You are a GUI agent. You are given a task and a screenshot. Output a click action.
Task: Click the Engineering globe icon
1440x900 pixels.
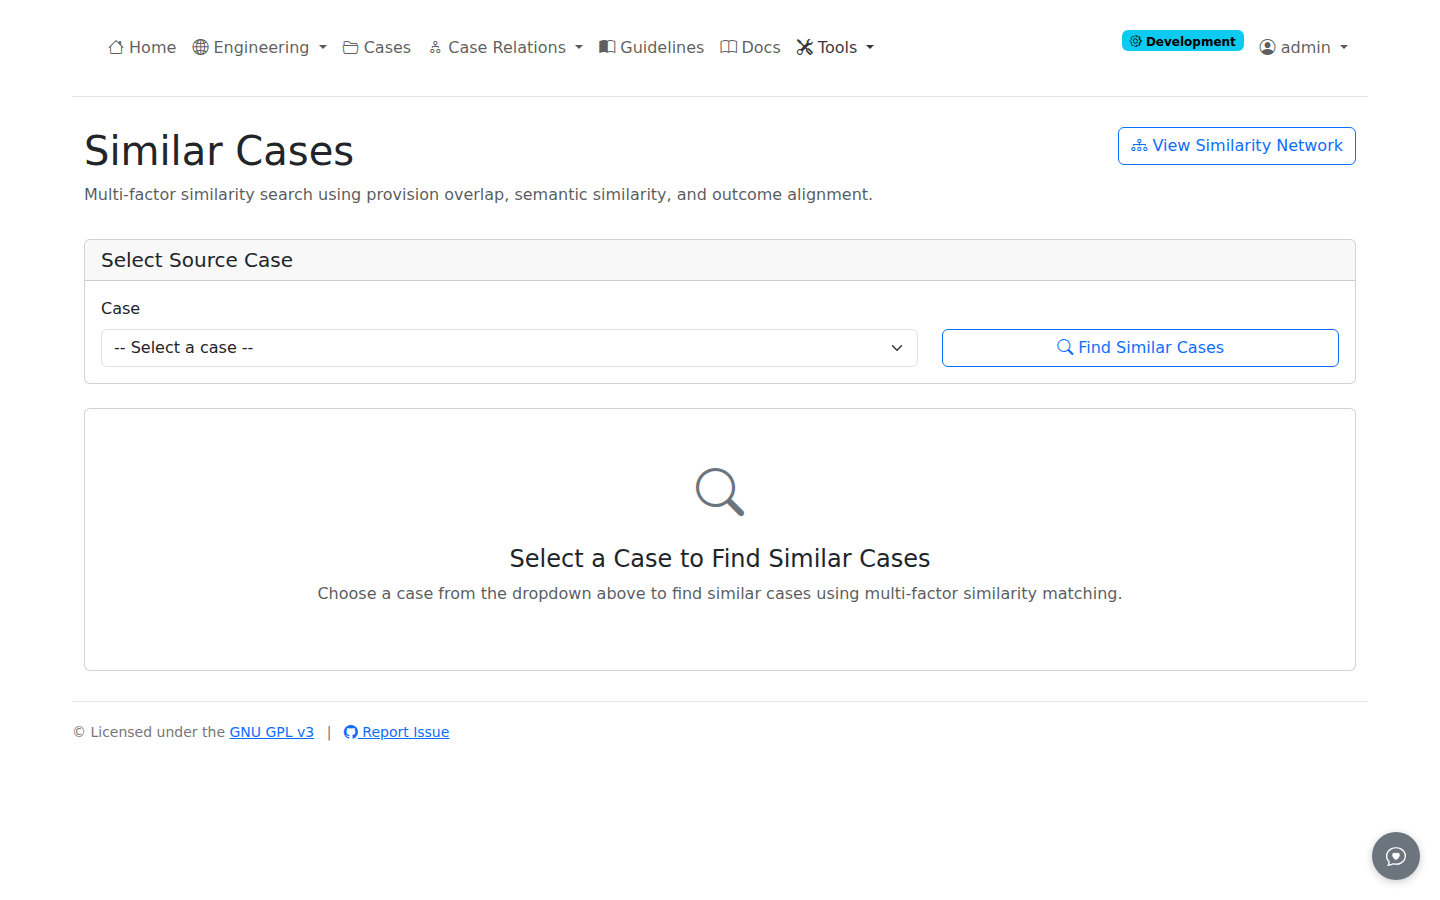coord(200,47)
